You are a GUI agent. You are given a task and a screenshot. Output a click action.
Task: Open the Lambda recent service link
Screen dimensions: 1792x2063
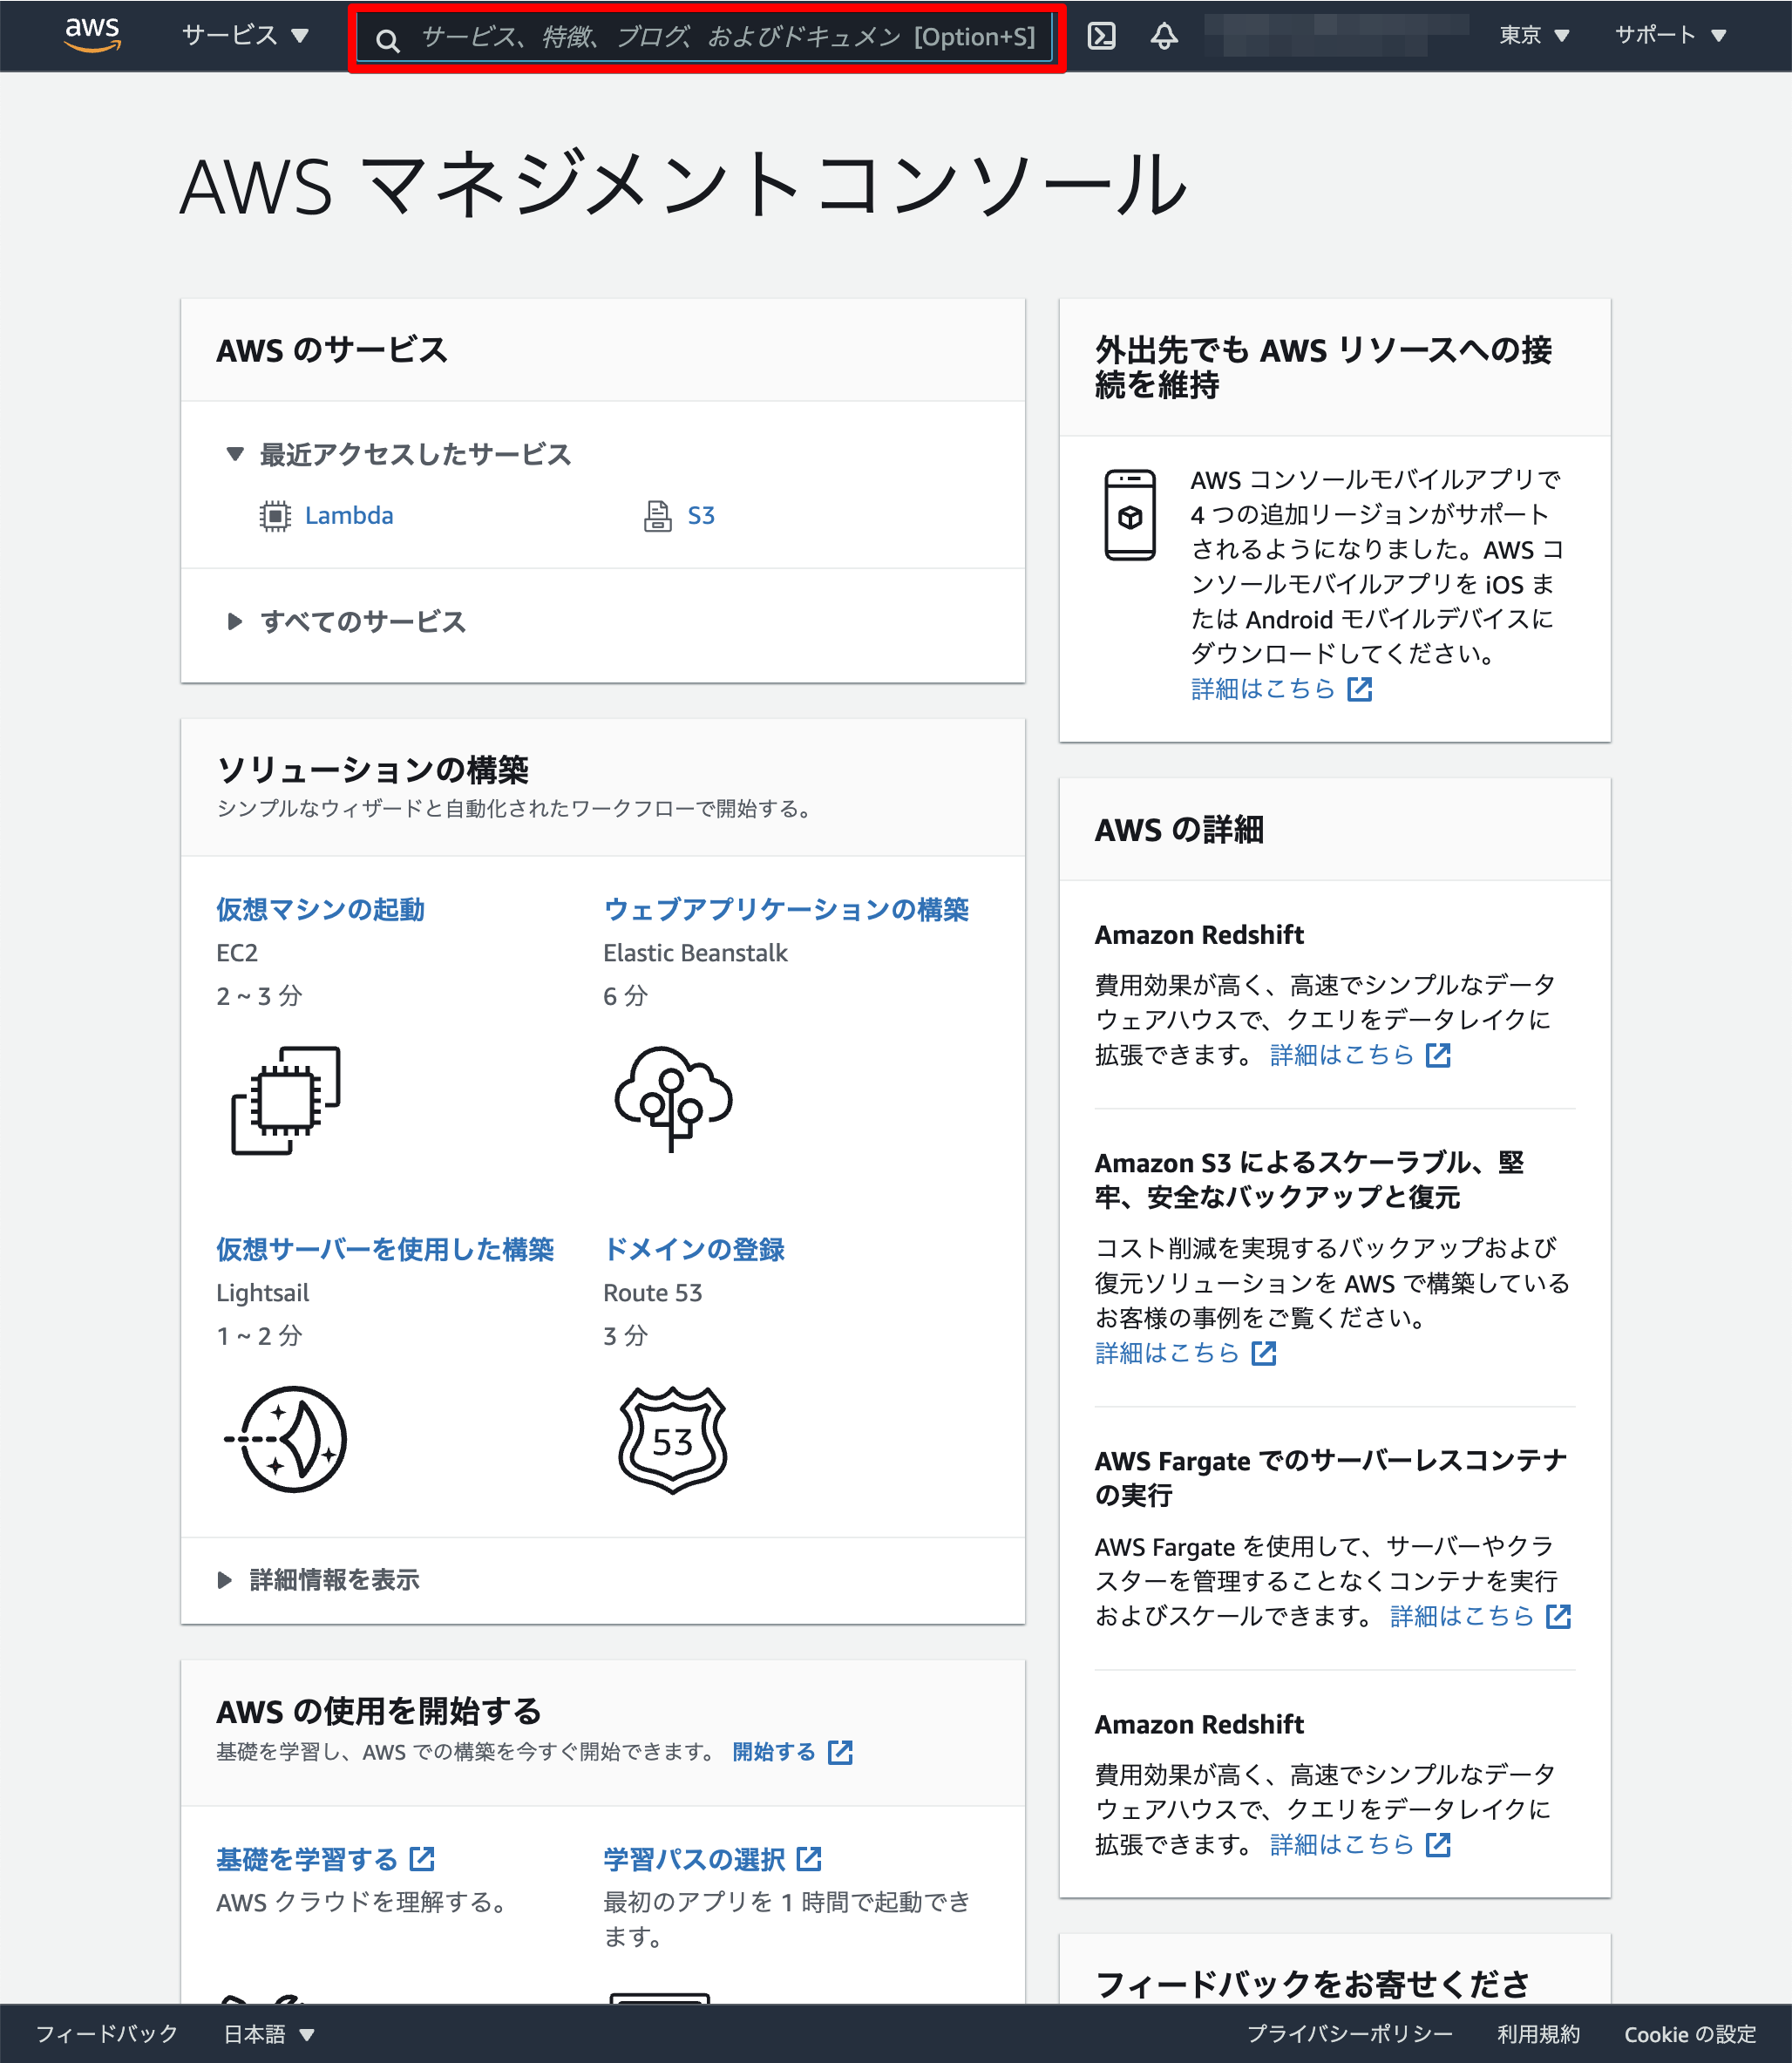coord(348,515)
